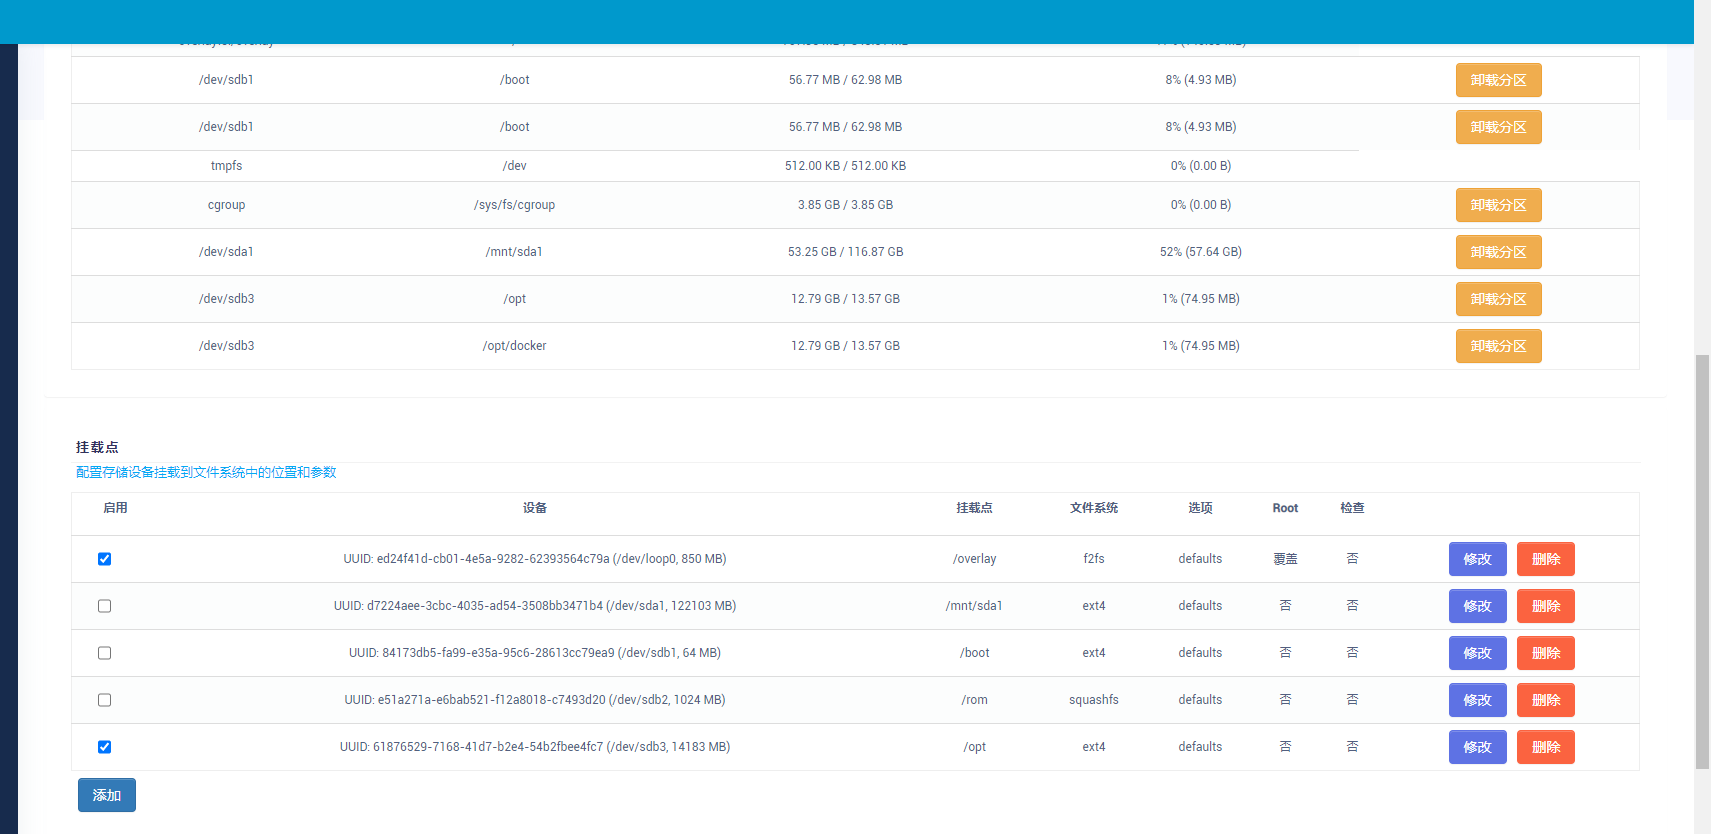Select the f2fs filesystem cell
This screenshot has height=834, width=1711.
[x=1094, y=559]
